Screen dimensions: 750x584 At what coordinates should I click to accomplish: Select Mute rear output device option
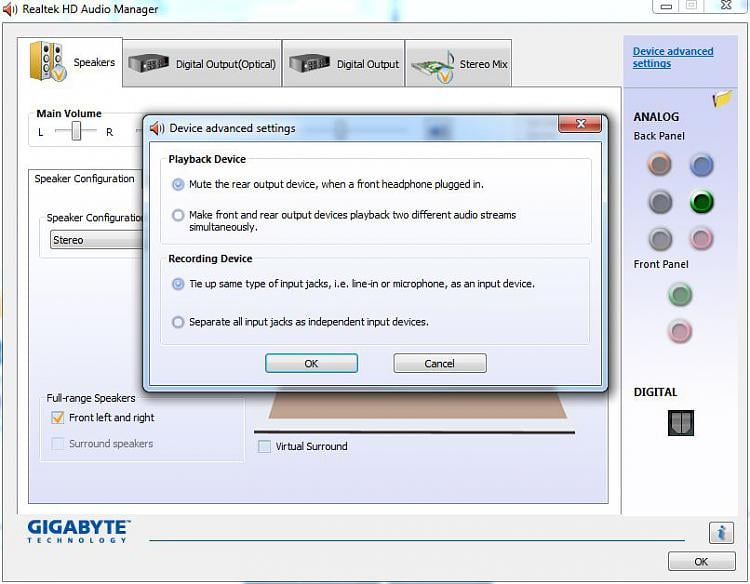[x=178, y=185]
